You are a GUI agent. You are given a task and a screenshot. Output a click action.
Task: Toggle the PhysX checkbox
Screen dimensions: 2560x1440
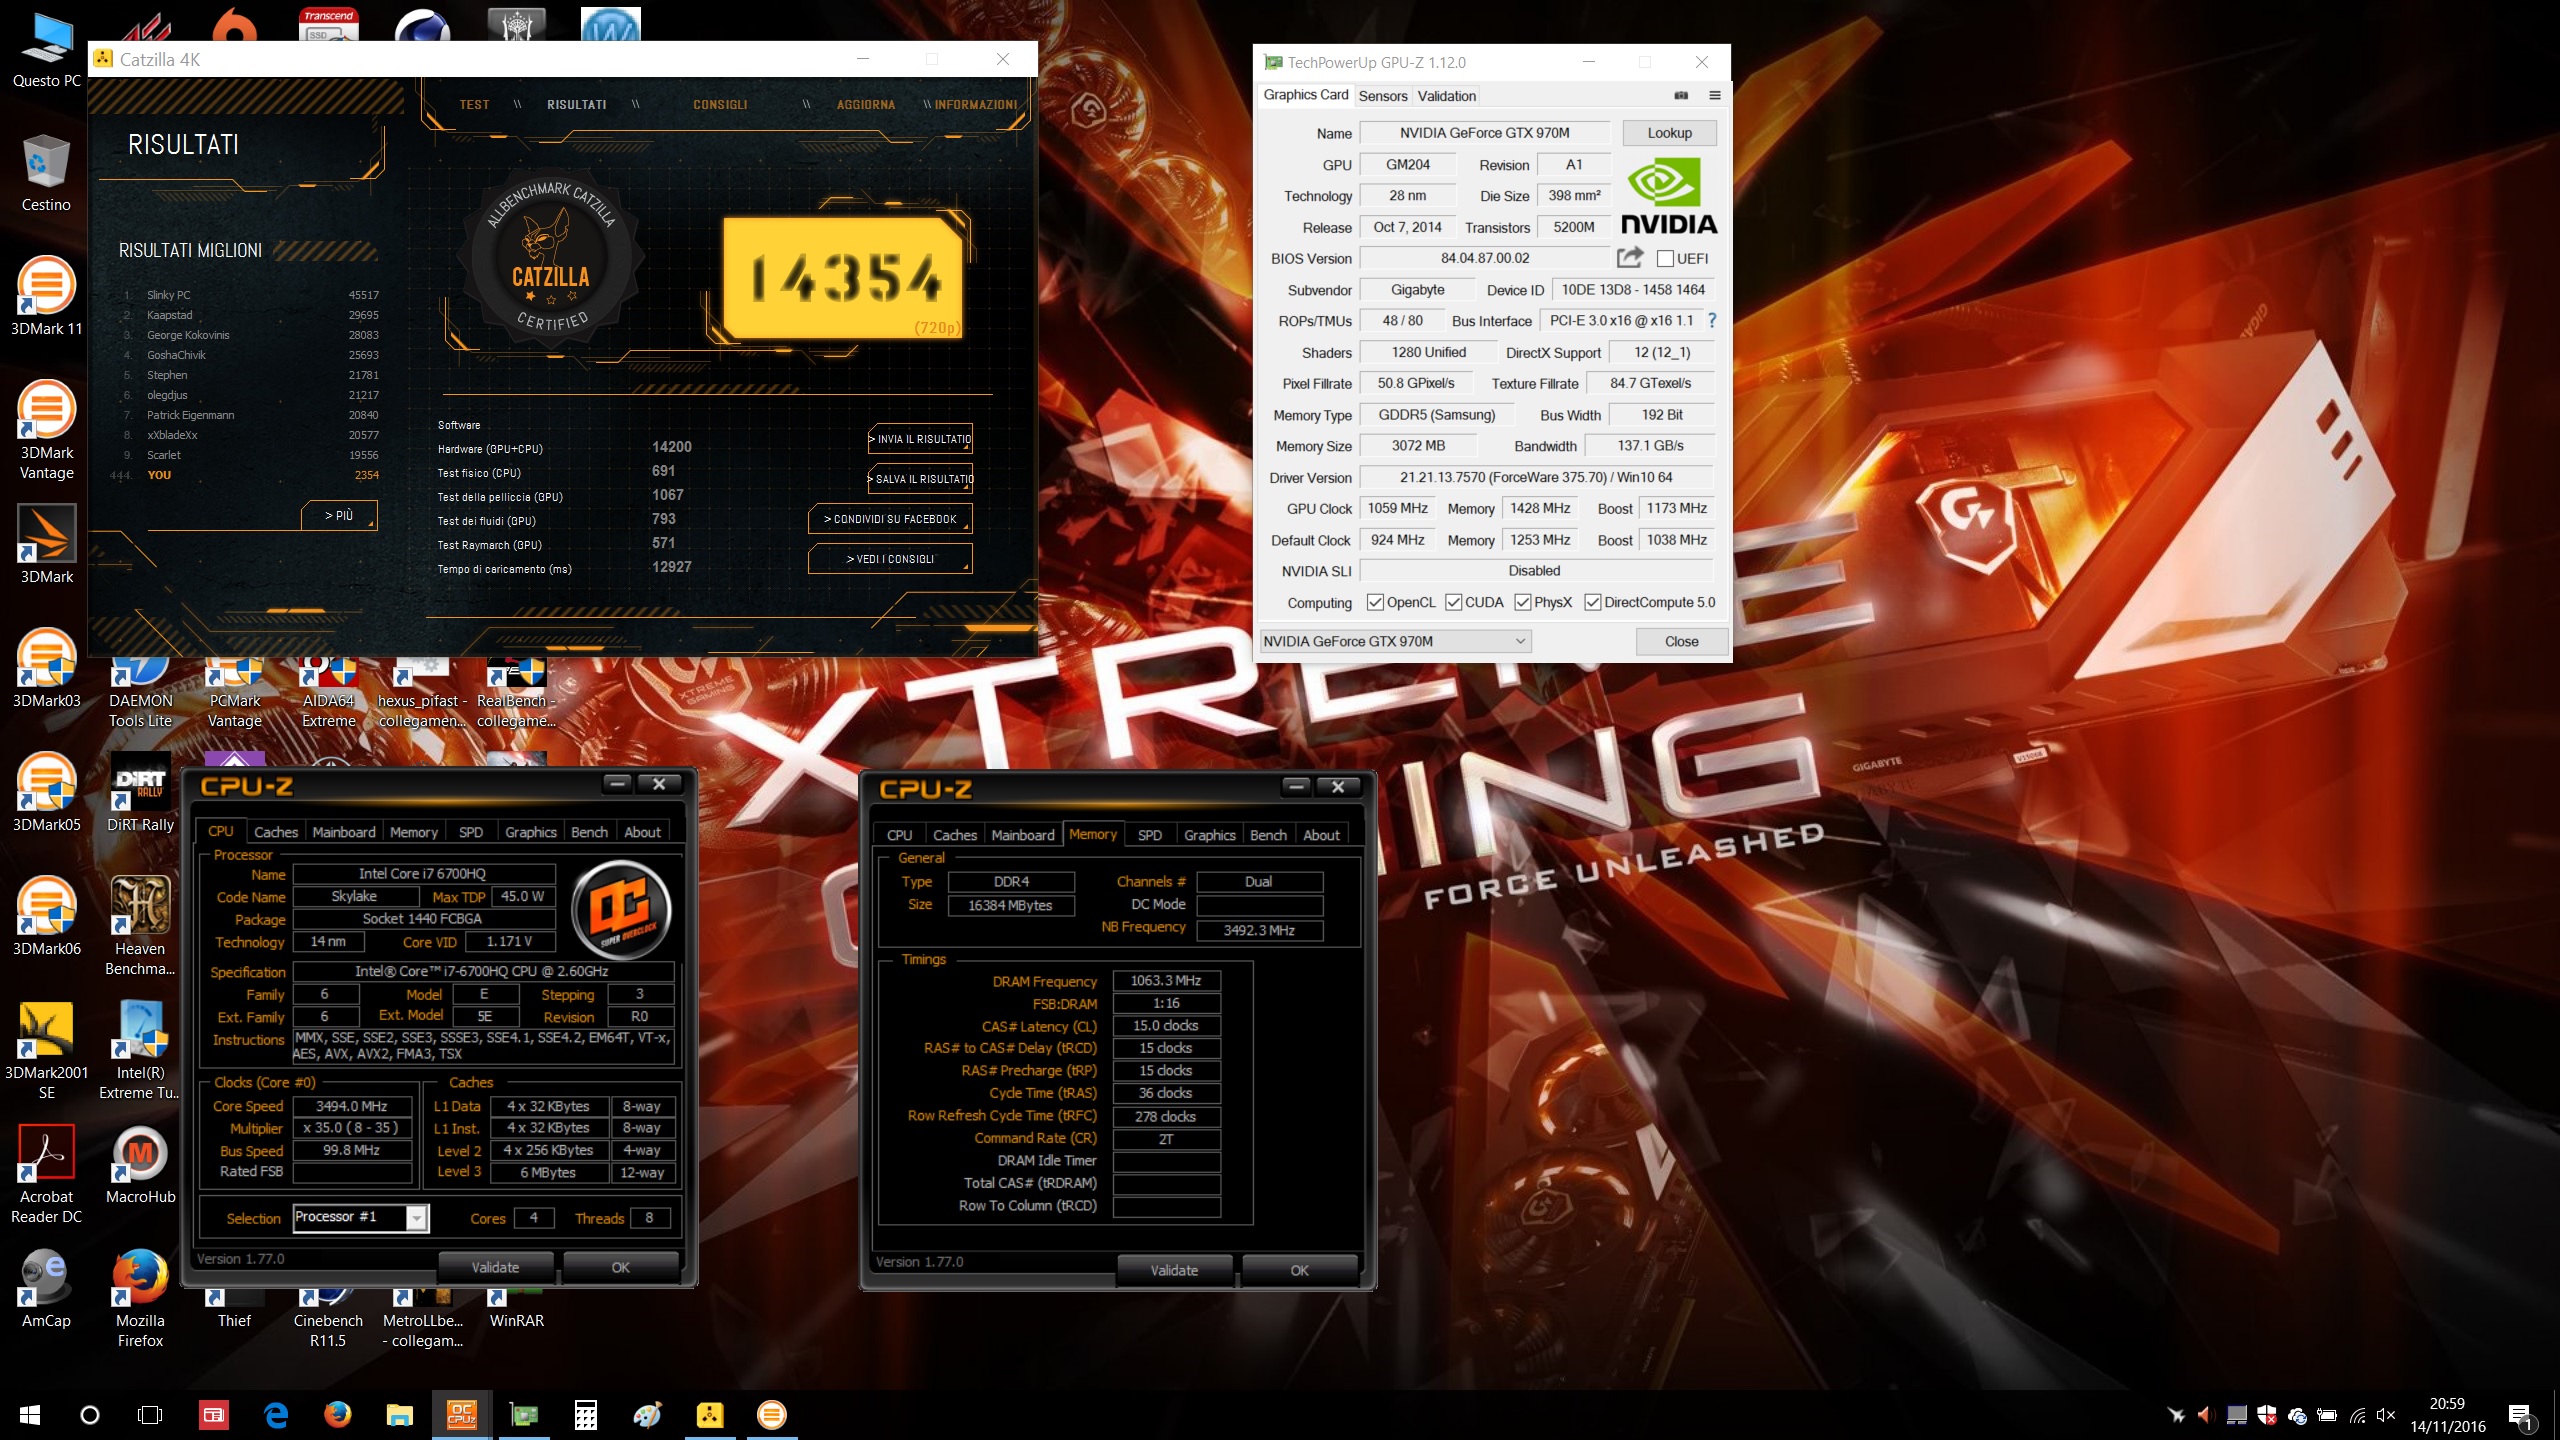tap(1523, 603)
